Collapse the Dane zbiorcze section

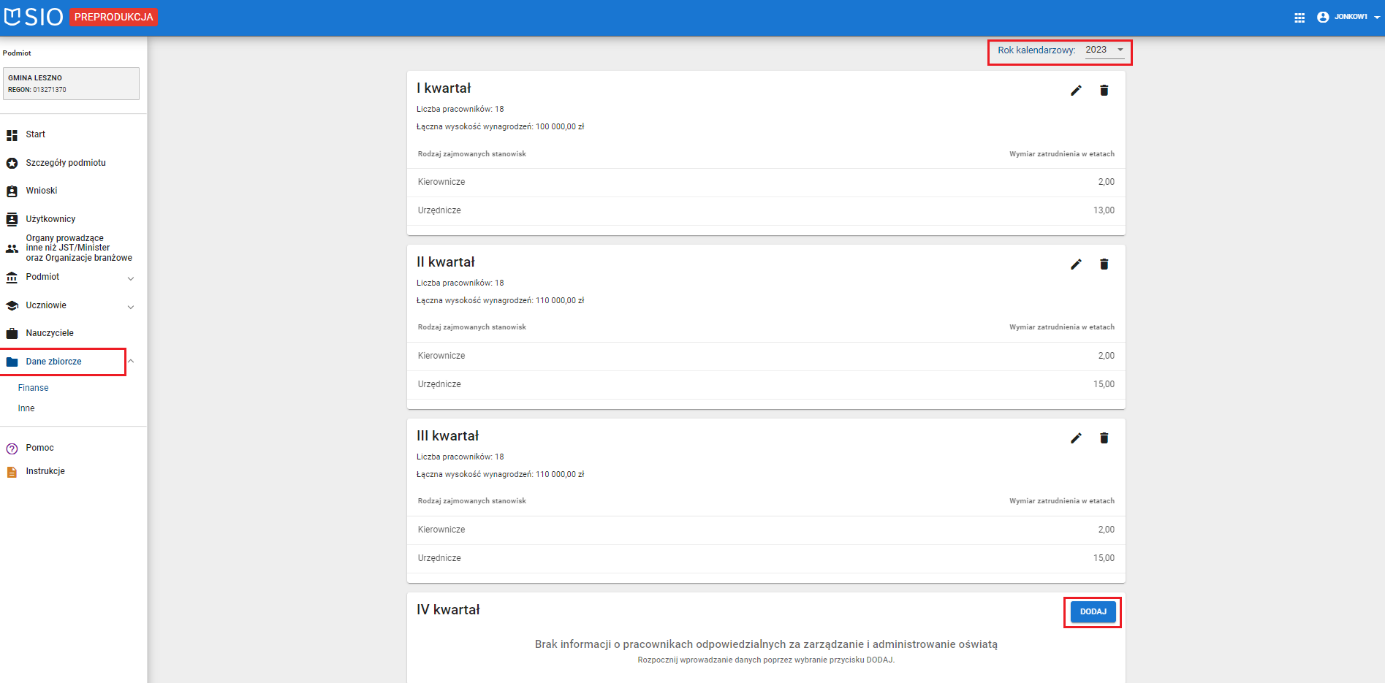click(x=131, y=361)
